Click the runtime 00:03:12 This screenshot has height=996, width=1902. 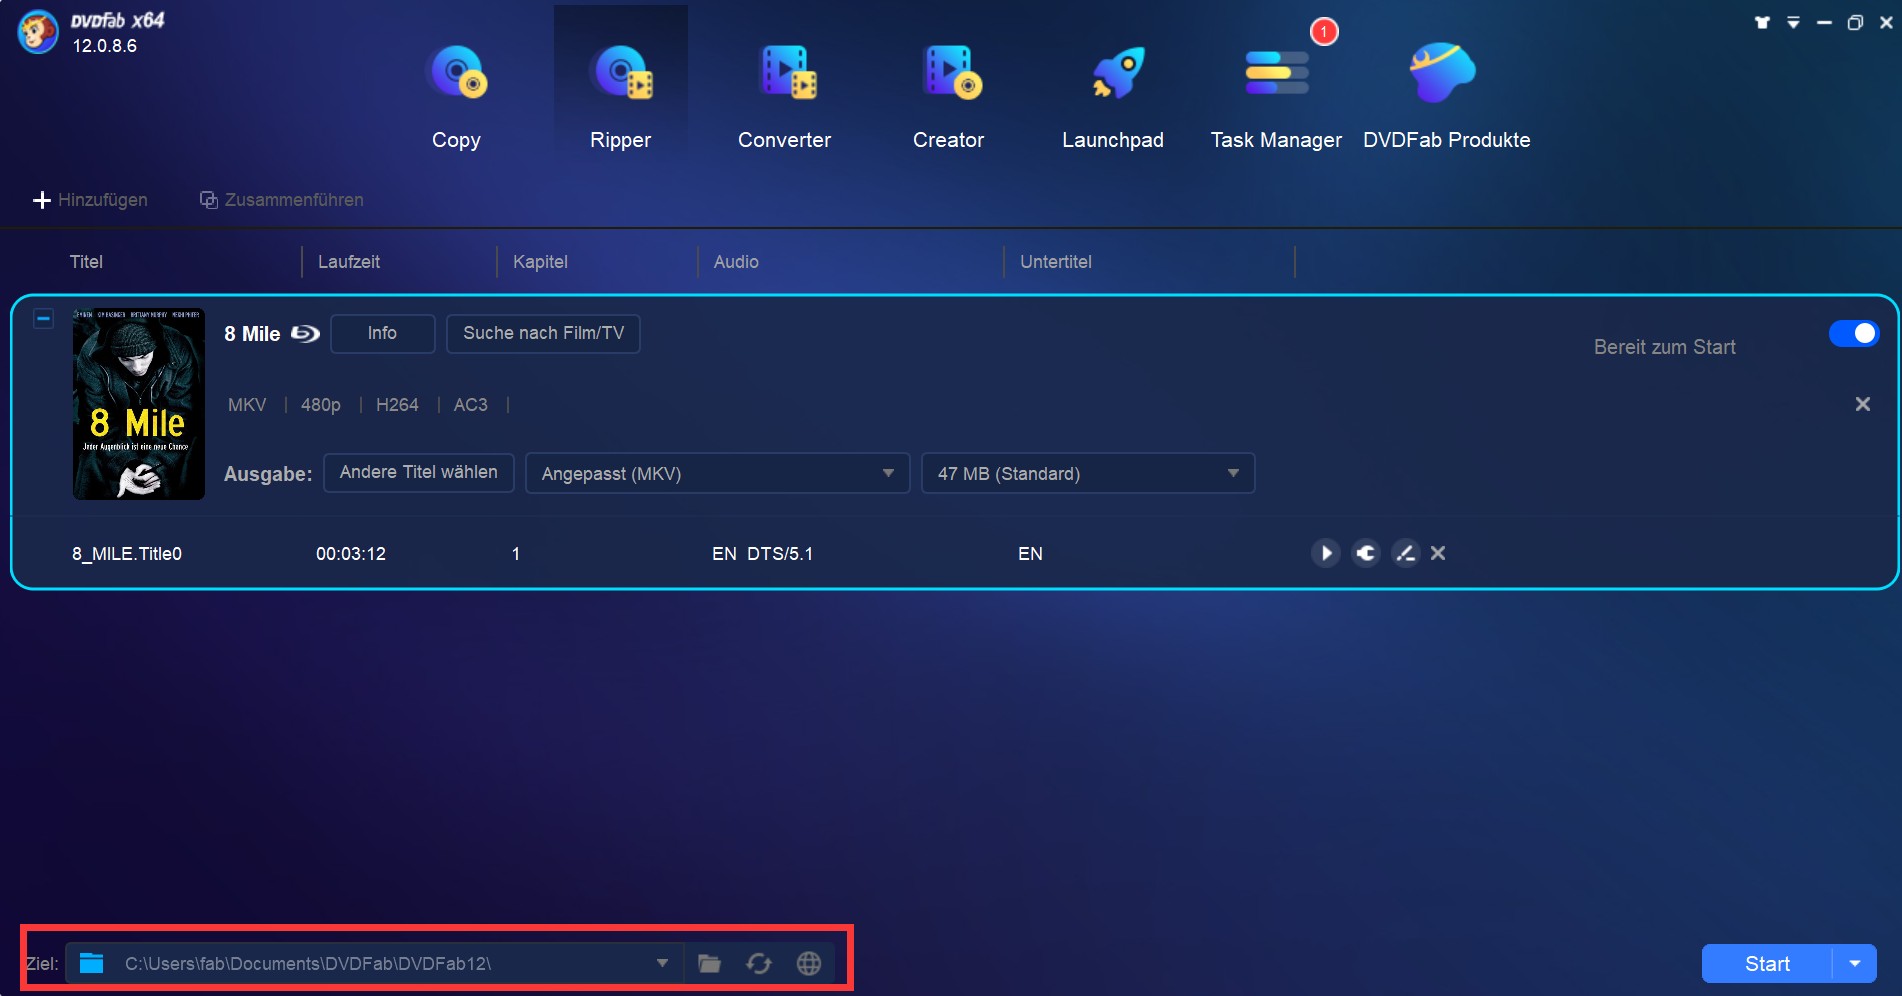pyautogui.click(x=351, y=554)
